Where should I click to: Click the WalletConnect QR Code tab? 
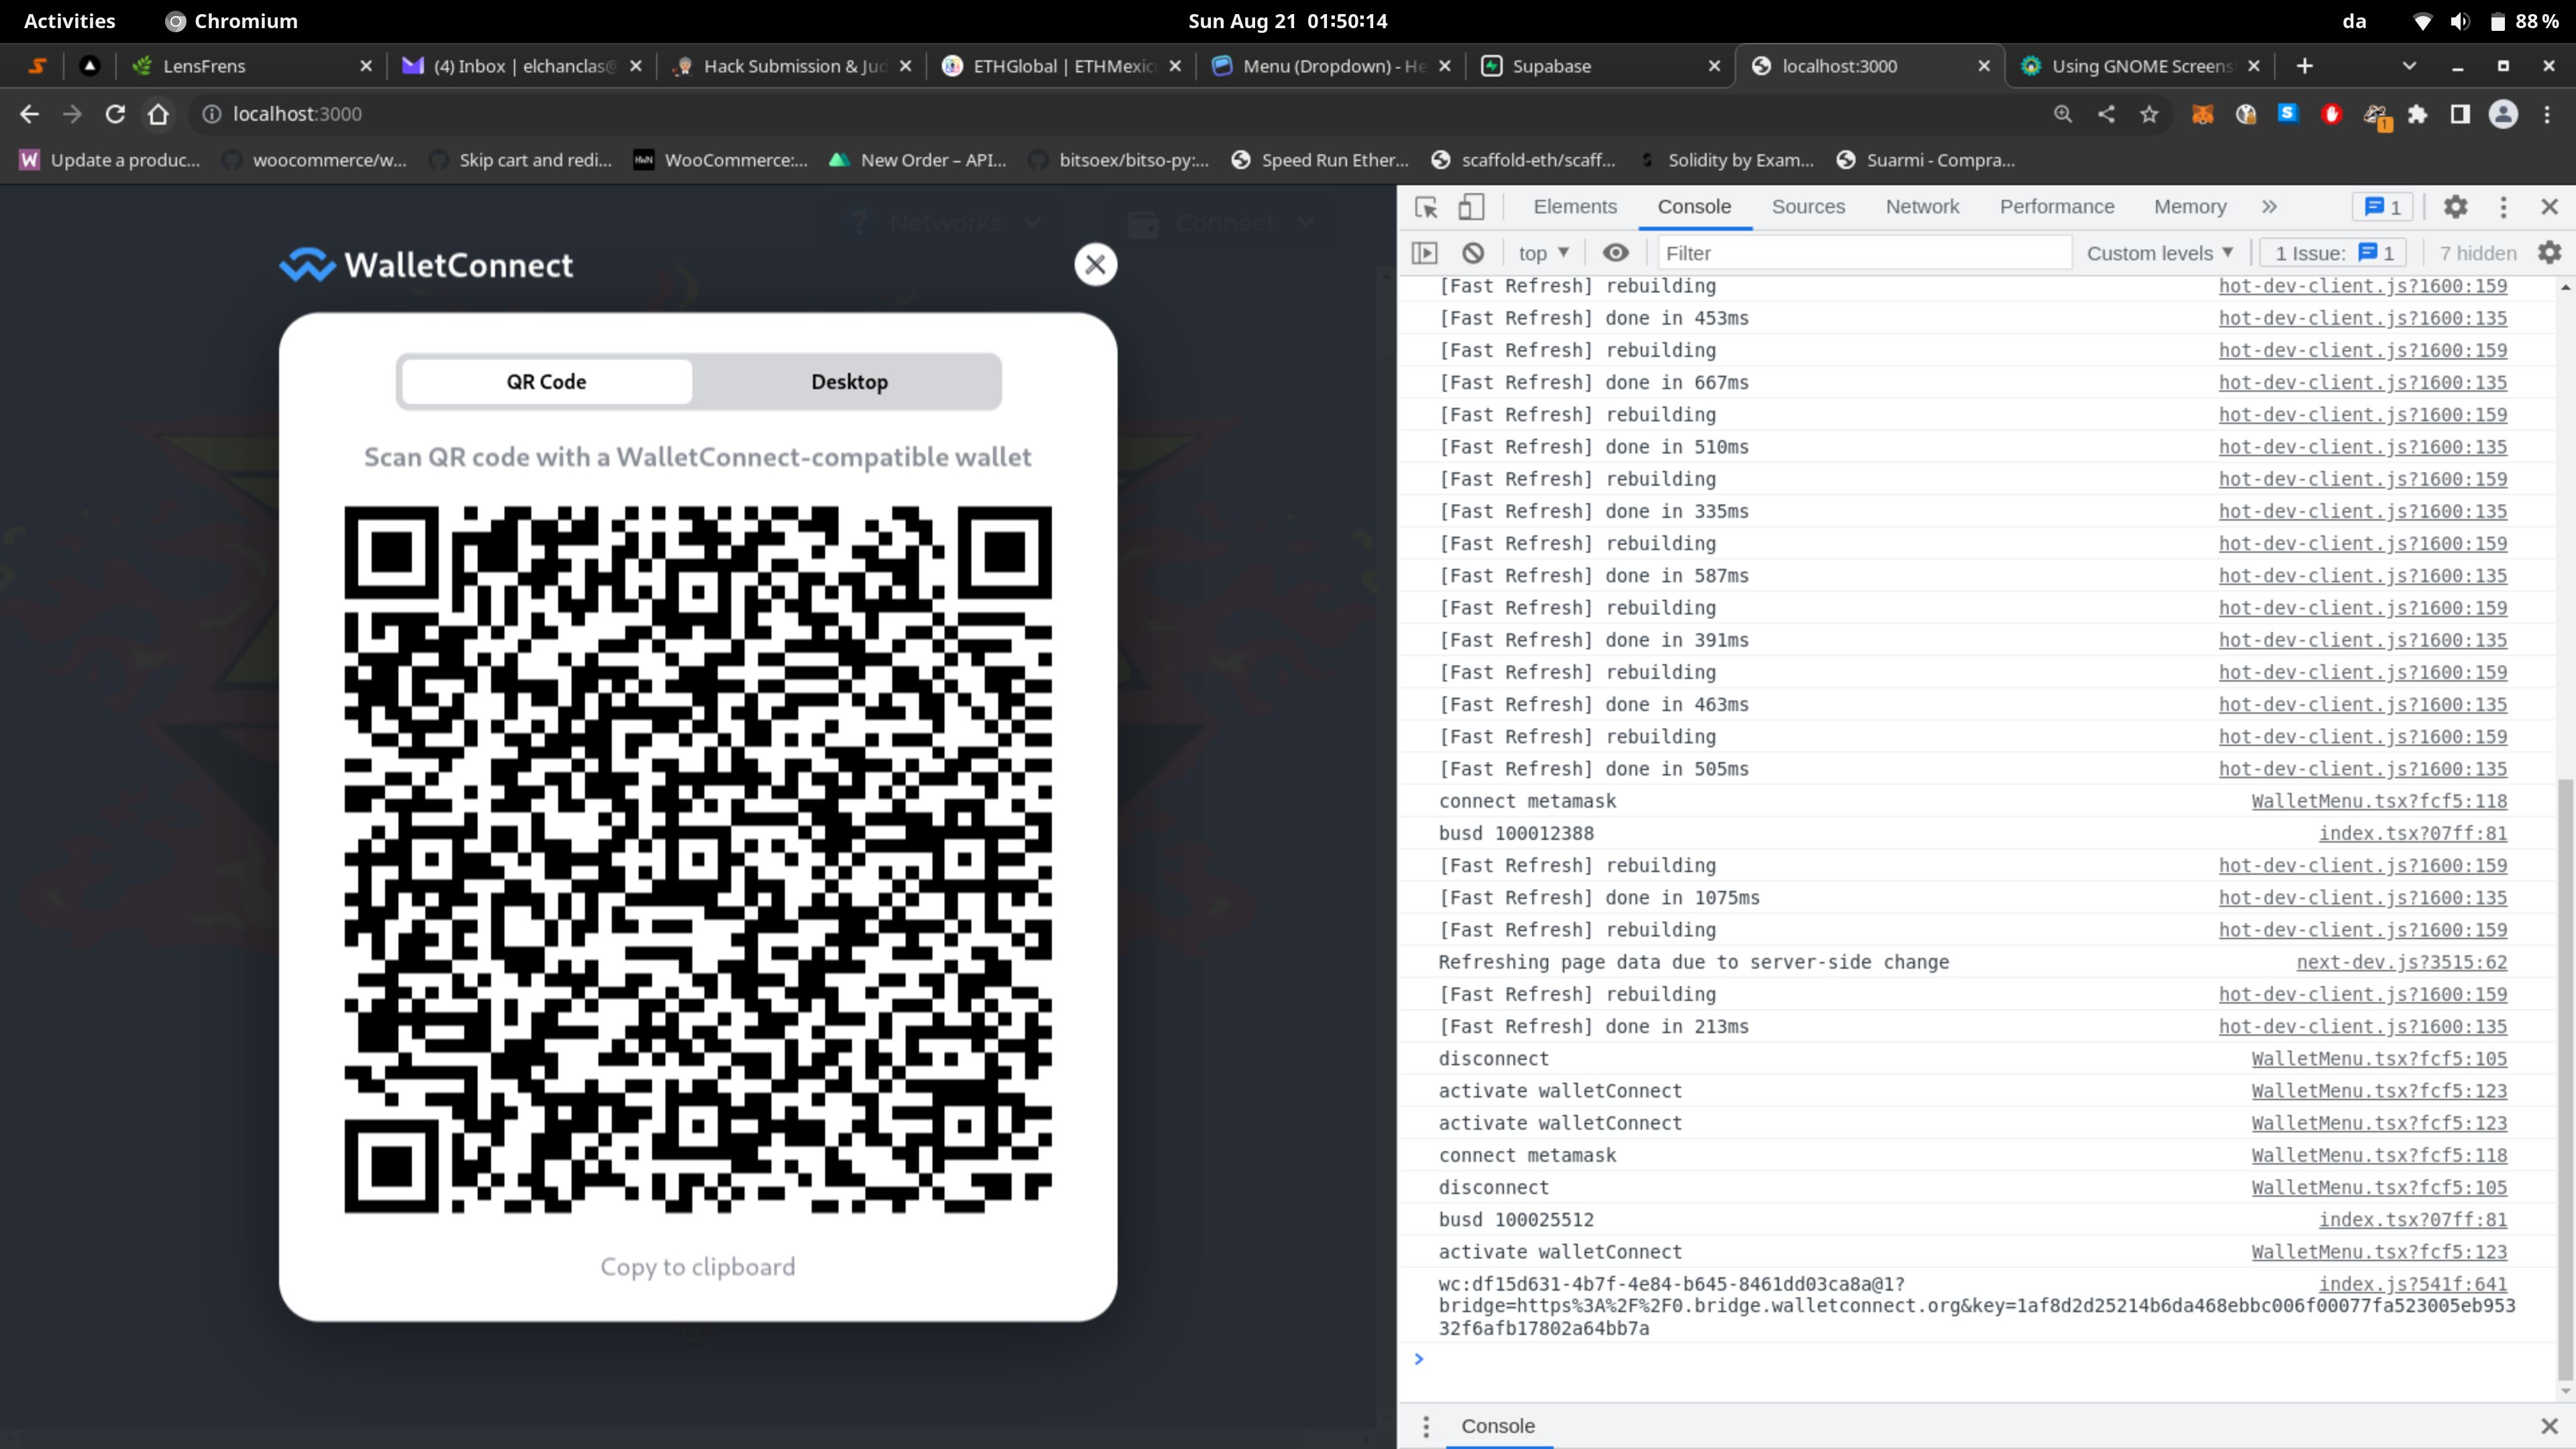click(x=545, y=380)
